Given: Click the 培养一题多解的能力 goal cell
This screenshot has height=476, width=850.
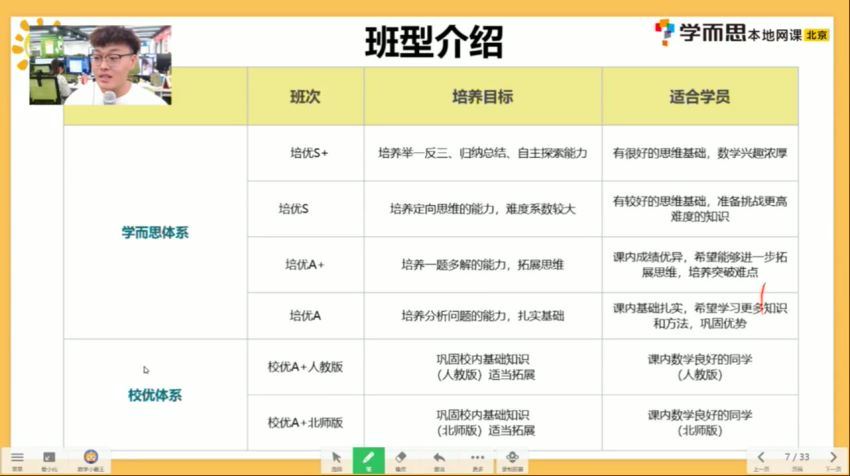Looking at the screenshot, I should point(482,265).
